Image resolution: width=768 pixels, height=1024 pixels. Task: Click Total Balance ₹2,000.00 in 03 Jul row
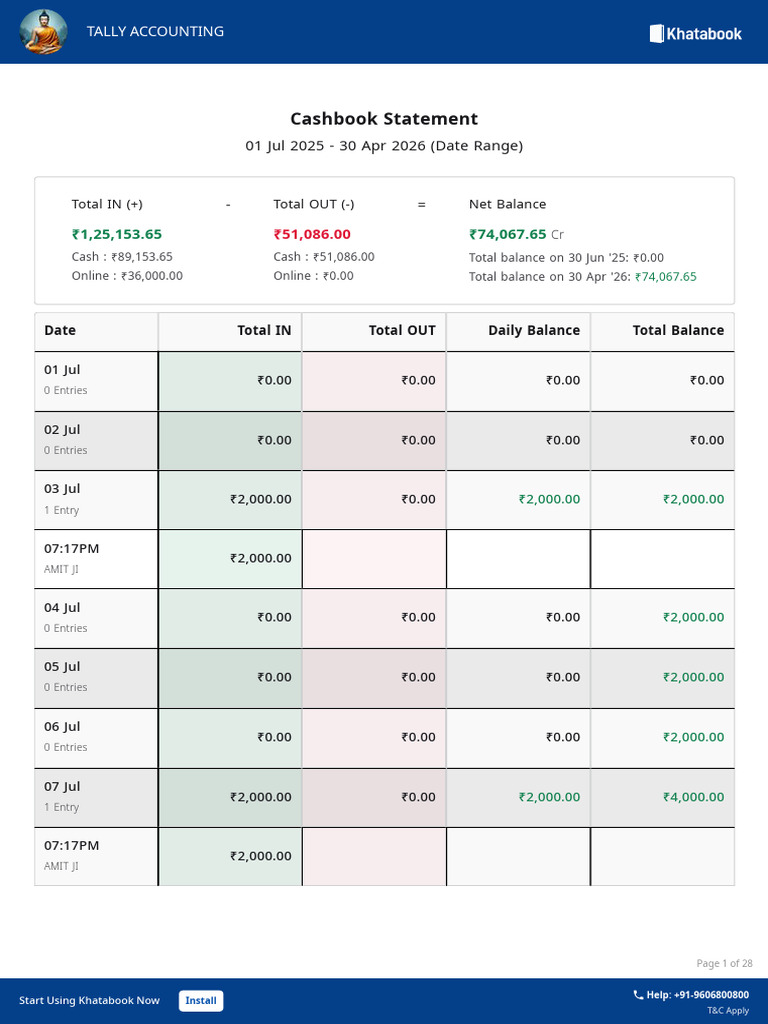click(x=694, y=500)
